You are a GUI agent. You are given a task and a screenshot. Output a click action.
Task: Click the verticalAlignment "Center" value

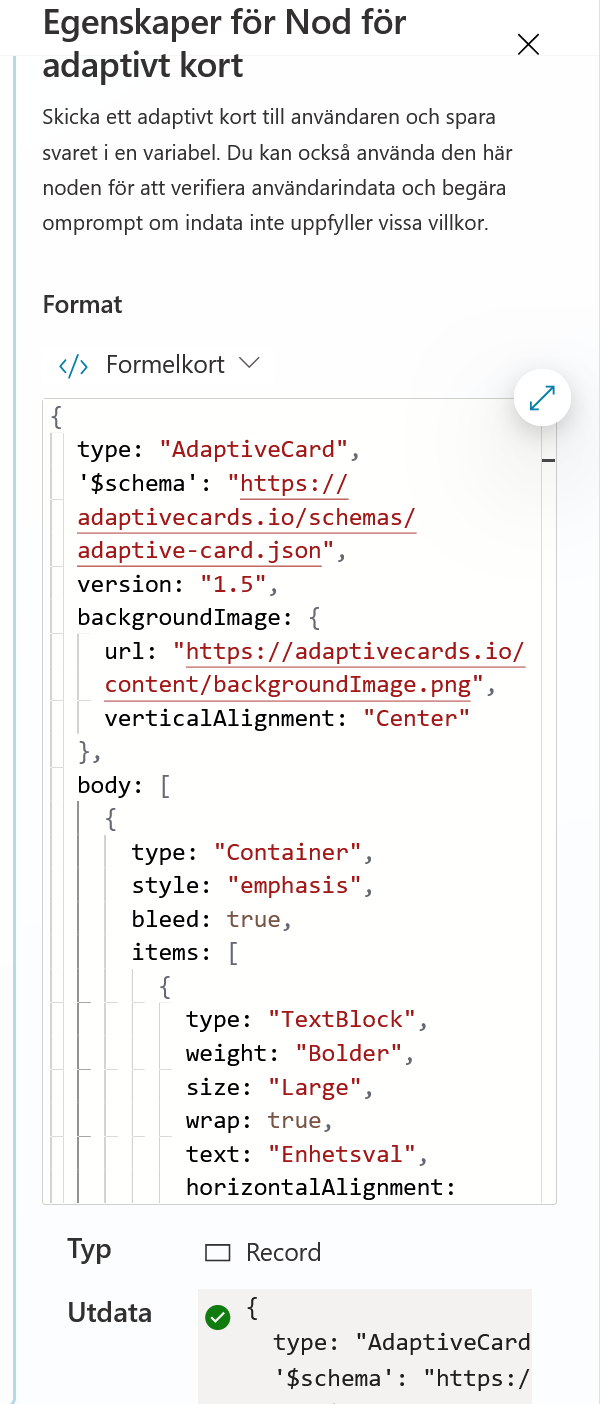click(416, 718)
